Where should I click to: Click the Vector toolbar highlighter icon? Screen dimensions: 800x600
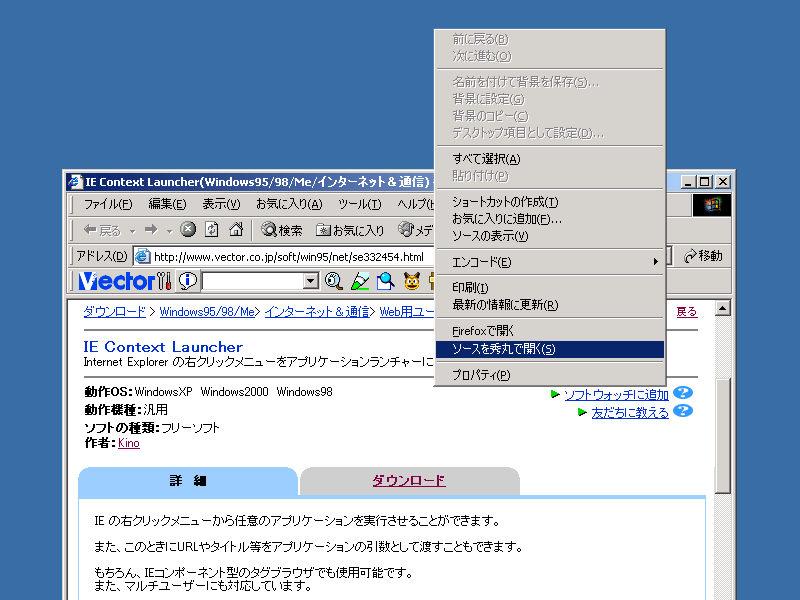(360, 281)
